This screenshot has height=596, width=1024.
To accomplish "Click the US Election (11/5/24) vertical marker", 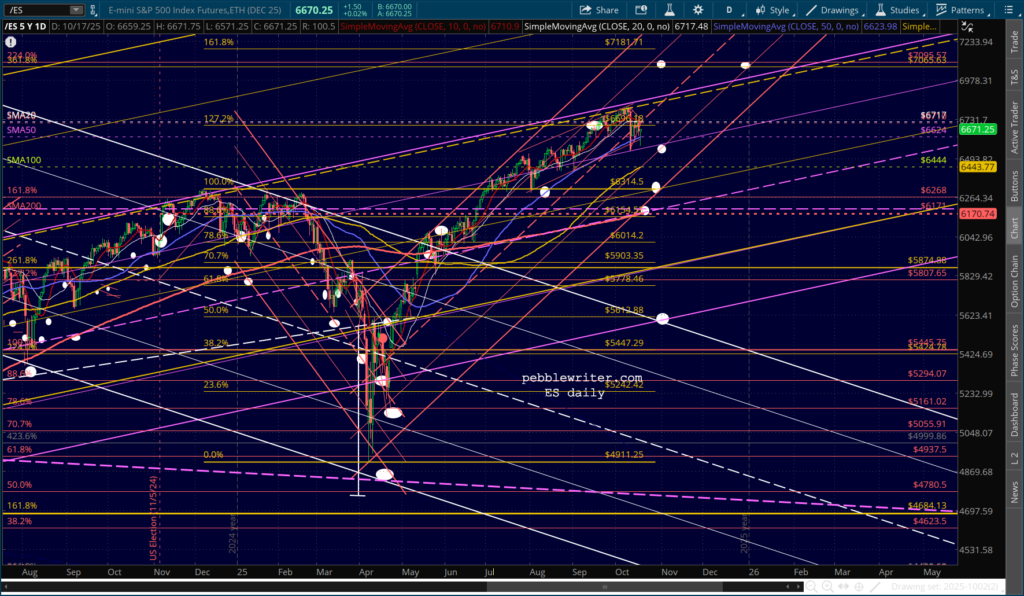I will pos(153,518).
